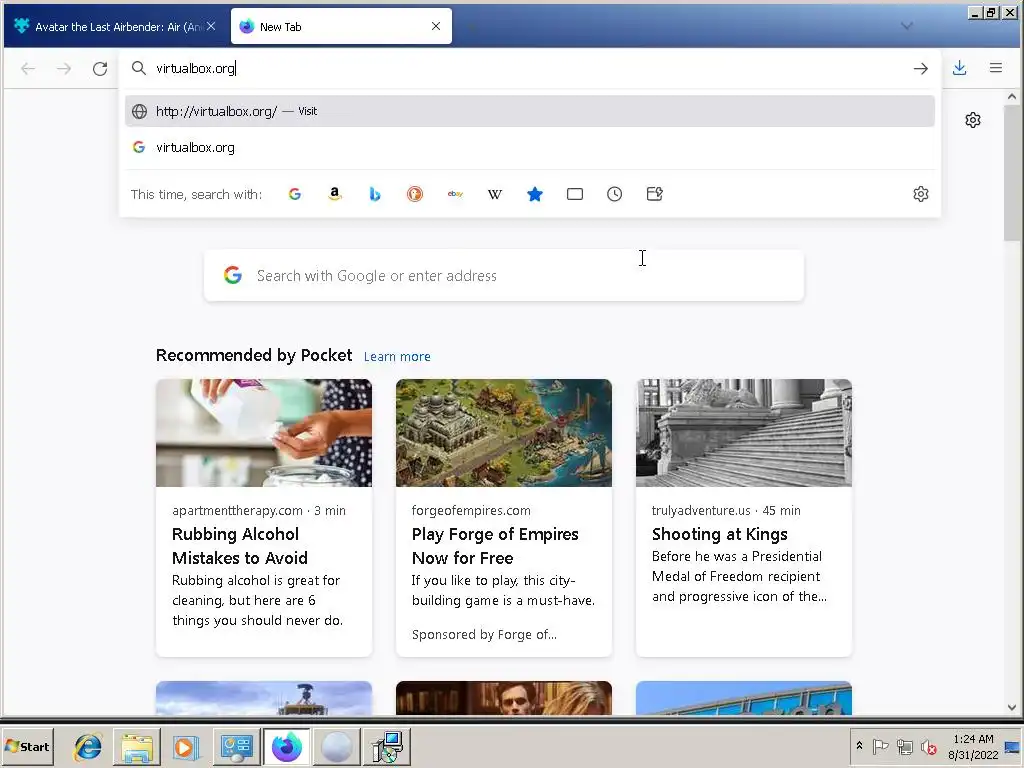This screenshot has height=768, width=1024.
Task: Go forward one page
Action: (x=64, y=69)
